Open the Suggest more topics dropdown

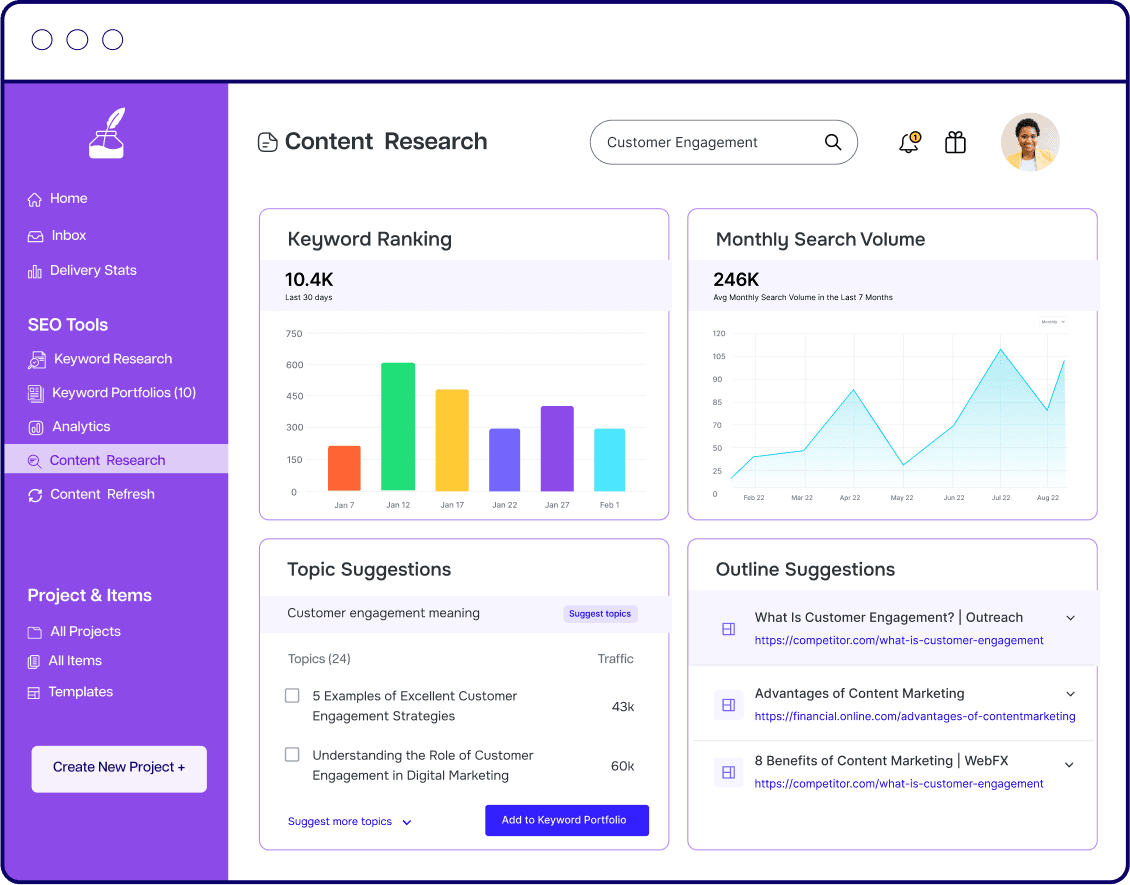click(350, 822)
